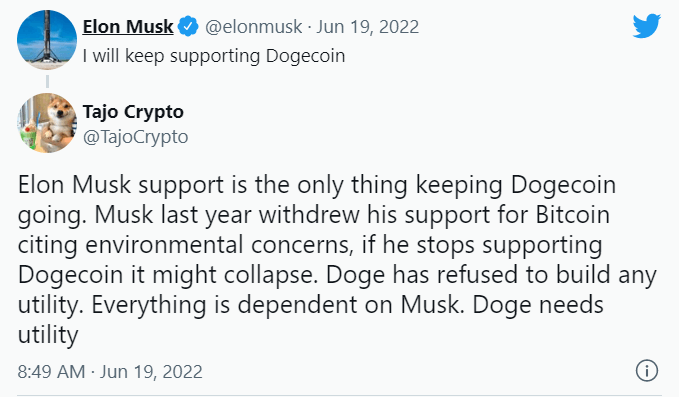The width and height of the screenshot is (679, 397).
Task: Open the @TajoCrypto handle
Action: (135, 137)
